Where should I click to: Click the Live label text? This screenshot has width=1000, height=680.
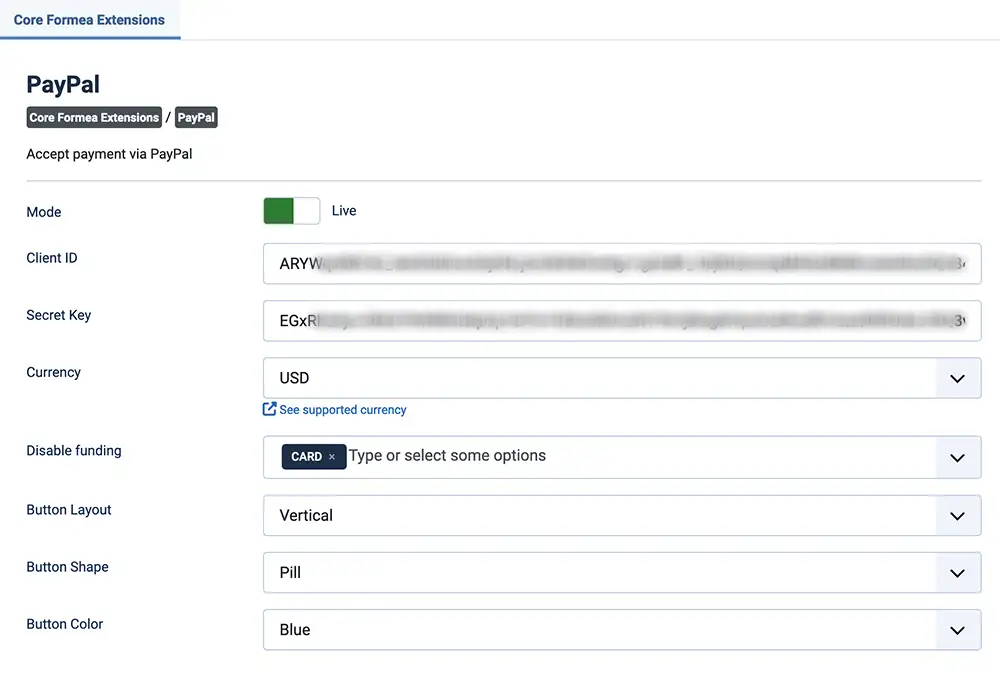pos(344,211)
